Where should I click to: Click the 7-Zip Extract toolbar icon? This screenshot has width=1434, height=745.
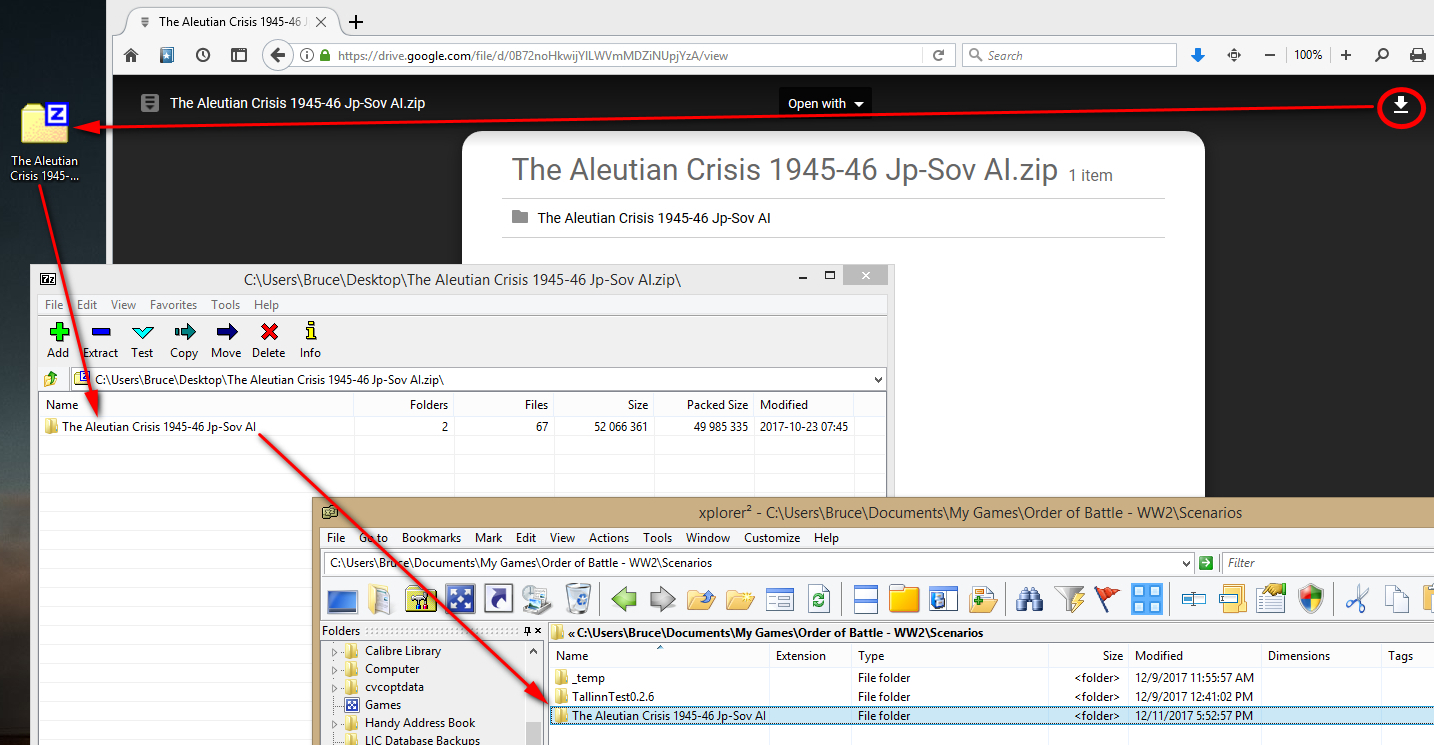[x=100, y=332]
